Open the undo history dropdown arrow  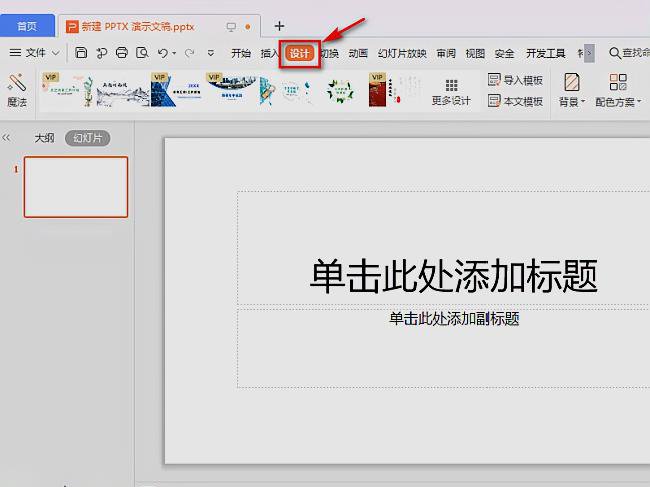[x=174, y=53]
